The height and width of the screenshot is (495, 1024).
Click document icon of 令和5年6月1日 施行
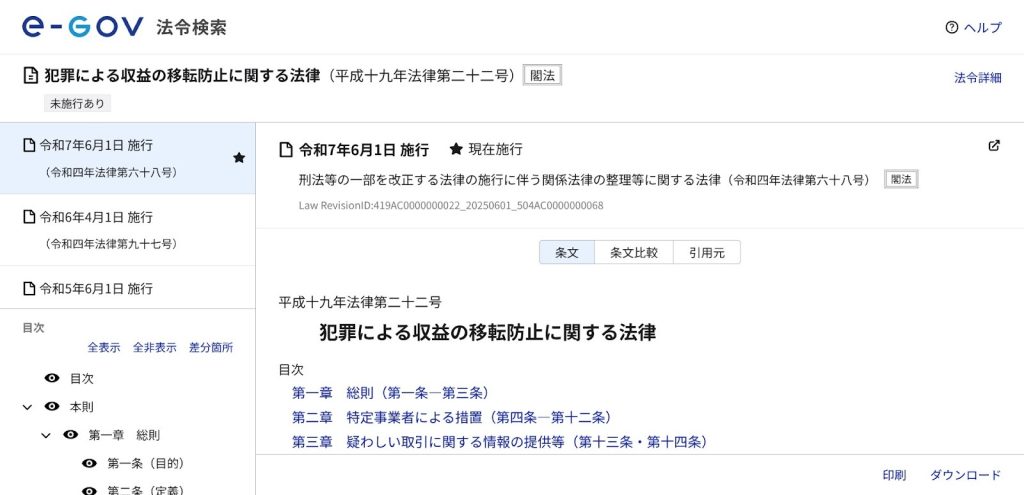click(29, 288)
